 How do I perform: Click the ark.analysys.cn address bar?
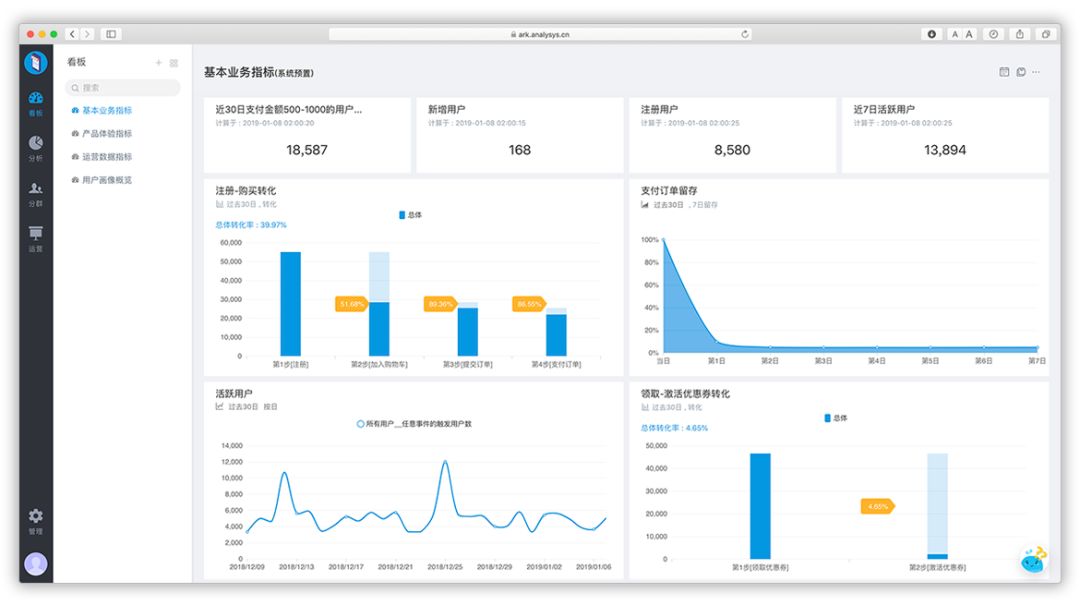(540, 34)
